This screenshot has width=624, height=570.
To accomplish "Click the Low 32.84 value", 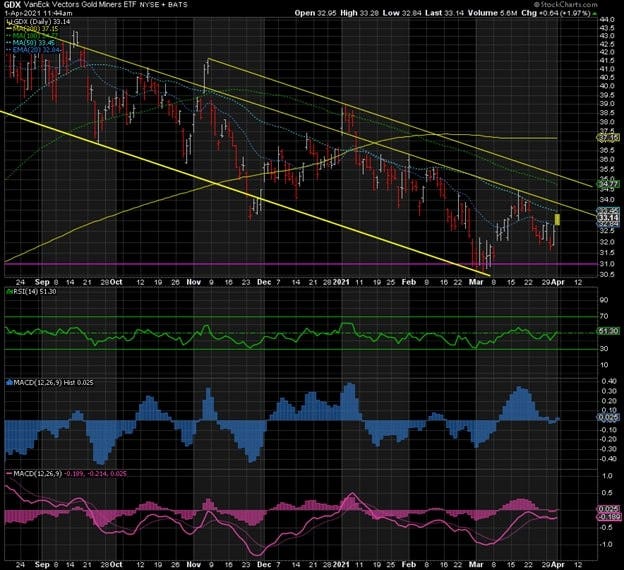I will (x=402, y=13).
